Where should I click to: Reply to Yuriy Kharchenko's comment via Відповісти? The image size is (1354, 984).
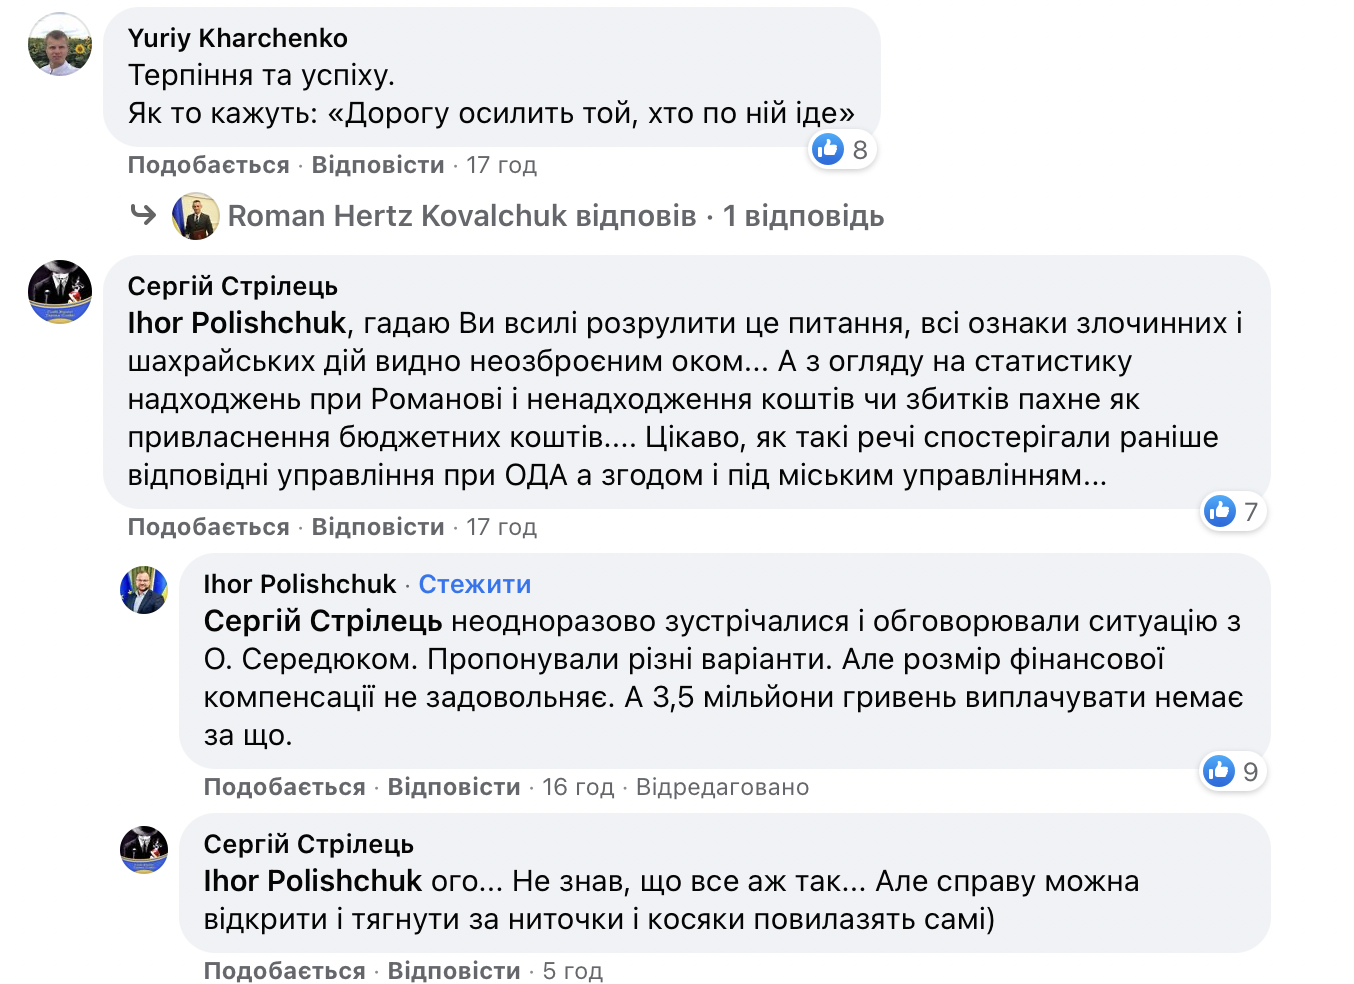(x=378, y=165)
